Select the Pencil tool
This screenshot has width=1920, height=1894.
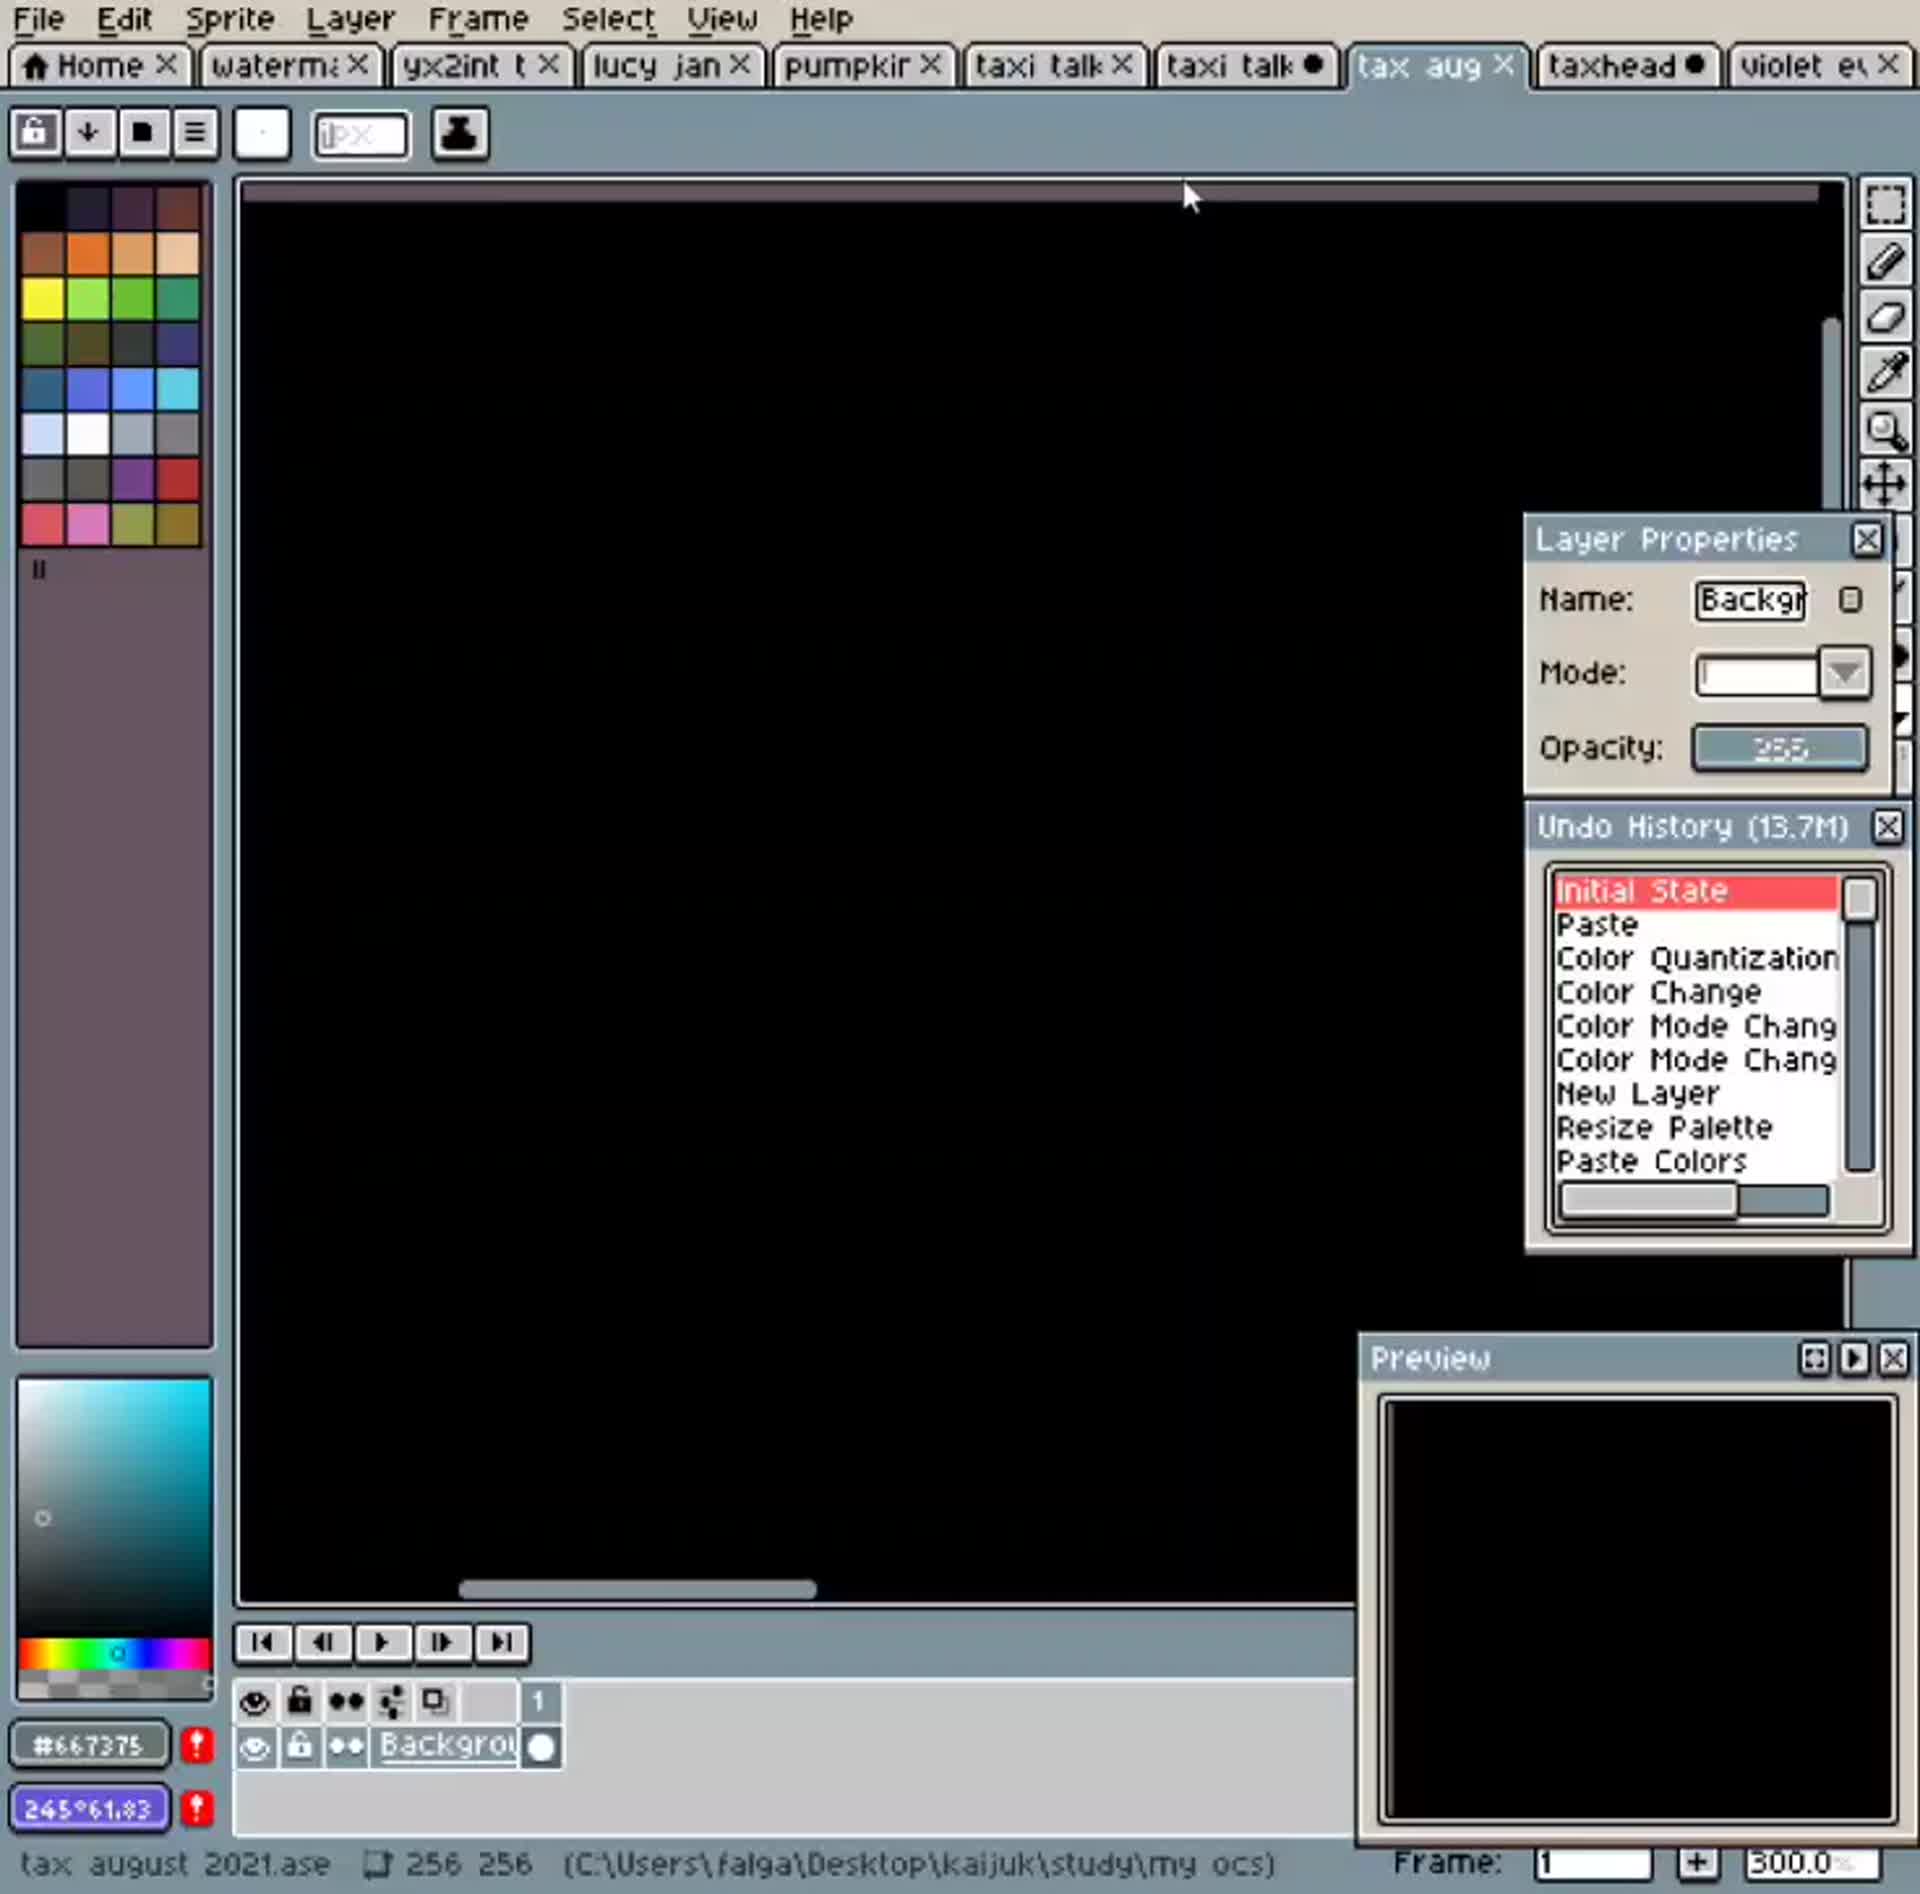point(1885,262)
